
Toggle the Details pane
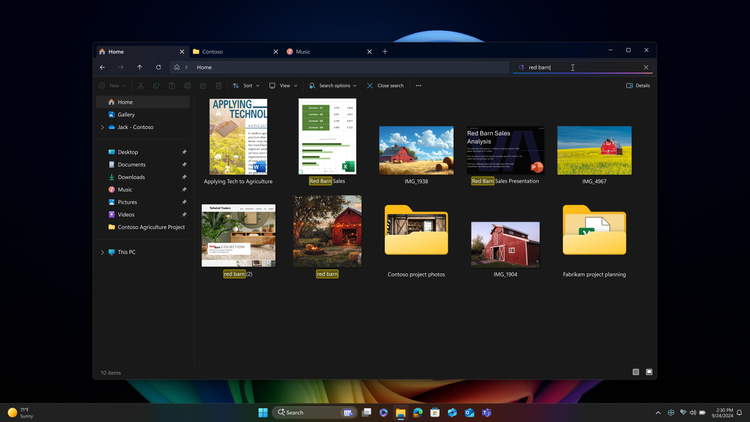tap(637, 86)
